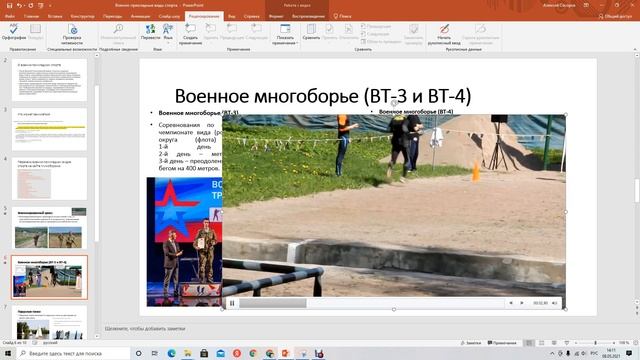The width and height of the screenshot is (640, 360).
Task: Switch to the Анимация tab
Action: [x=140, y=16]
